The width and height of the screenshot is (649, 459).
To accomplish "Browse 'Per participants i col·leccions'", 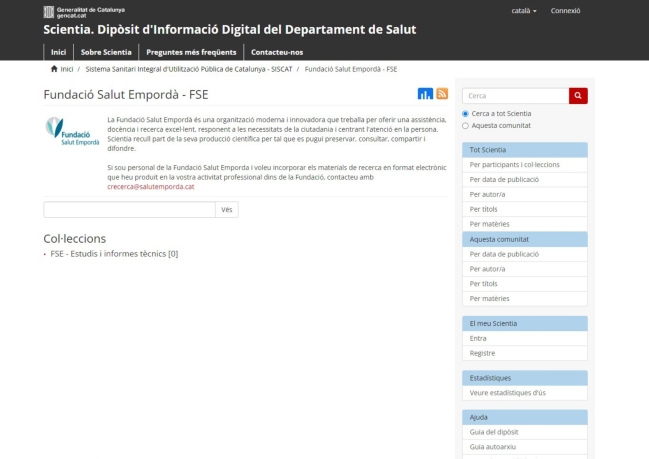I will coord(525,165).
